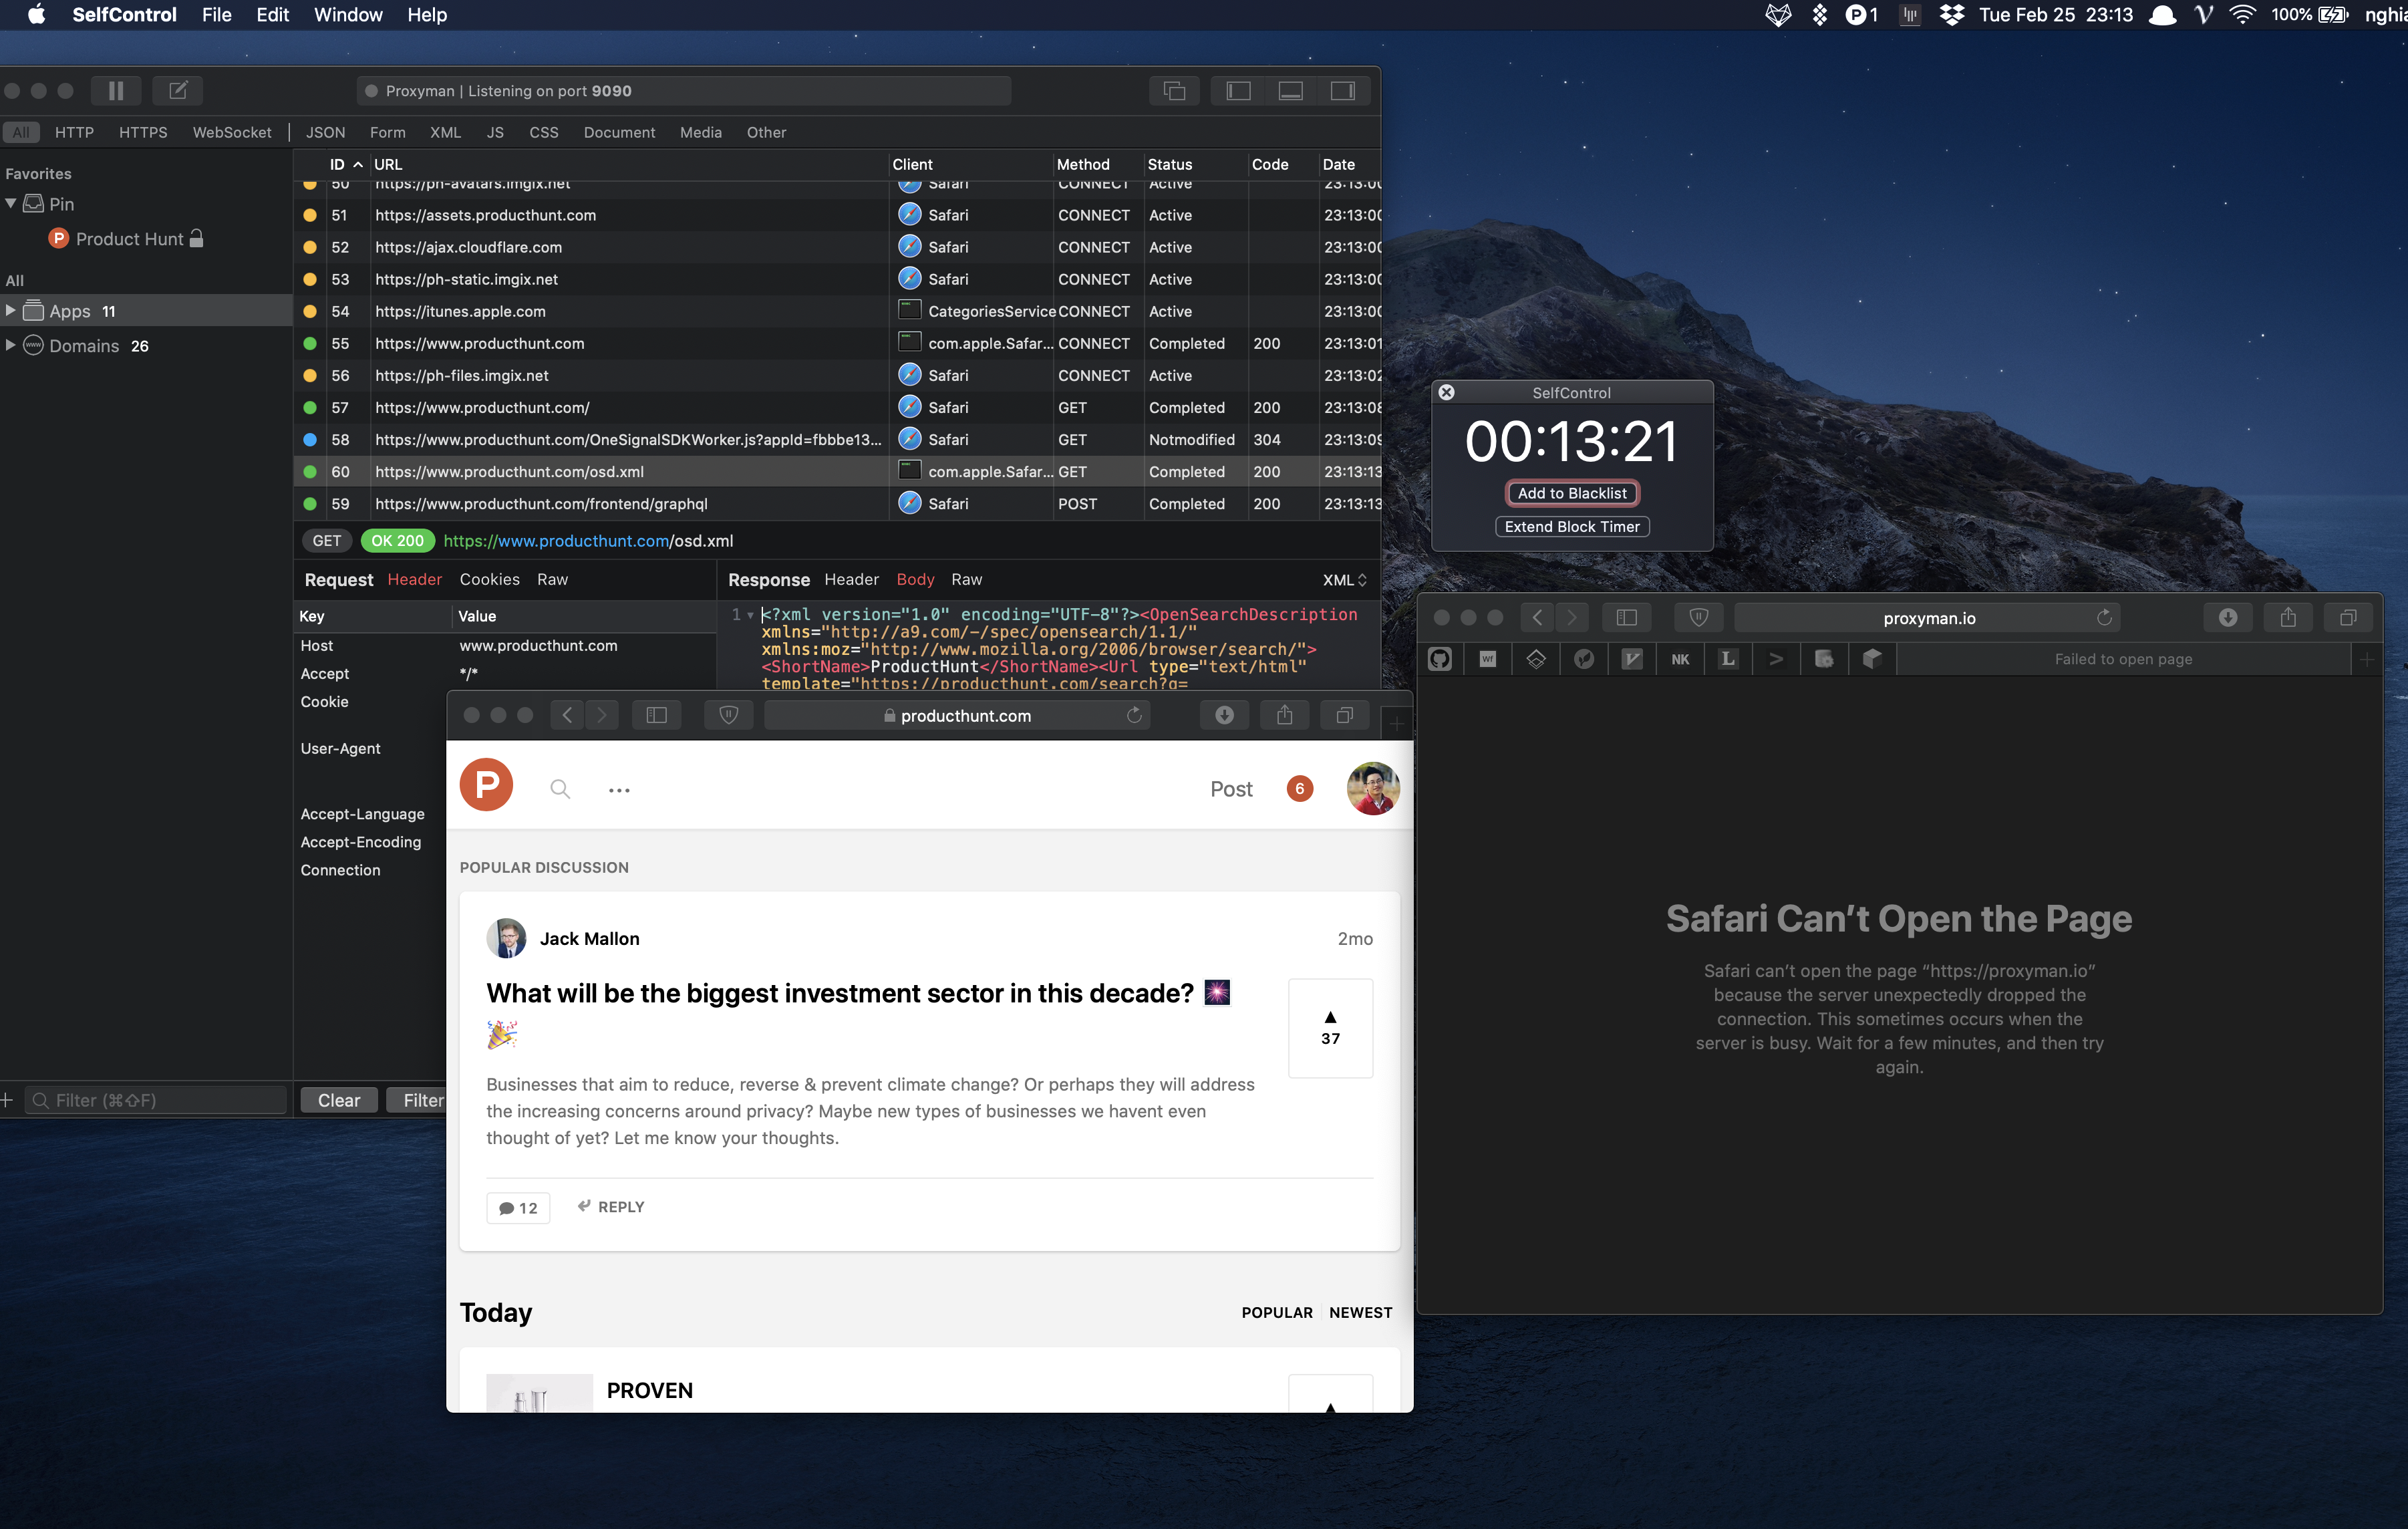
Task: Open Safari downloads from the toolbar
Action: (2228, 617)
